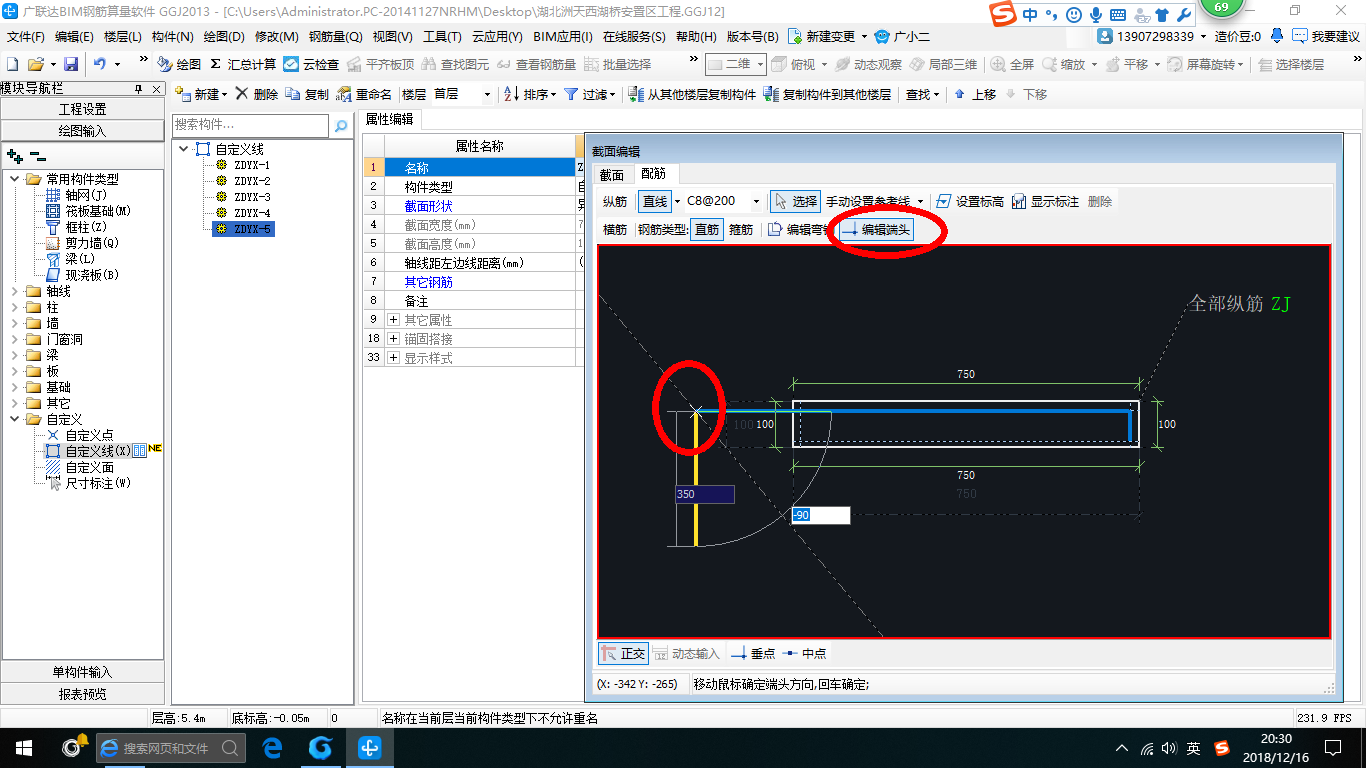Click the expand-all plus icon in navigation bar
The image size is (1366, 768).
pyautogui.click(x=15, y=156)
